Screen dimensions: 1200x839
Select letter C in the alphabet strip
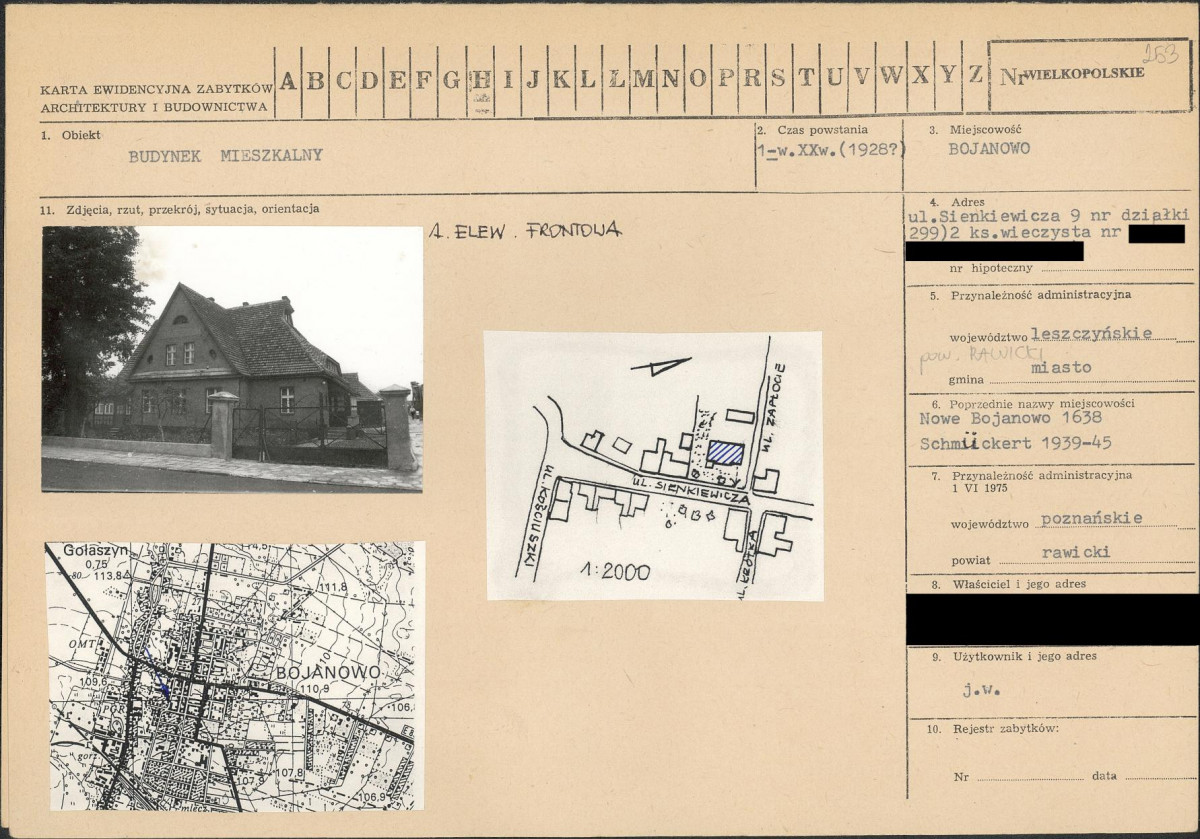click(343, 80)
